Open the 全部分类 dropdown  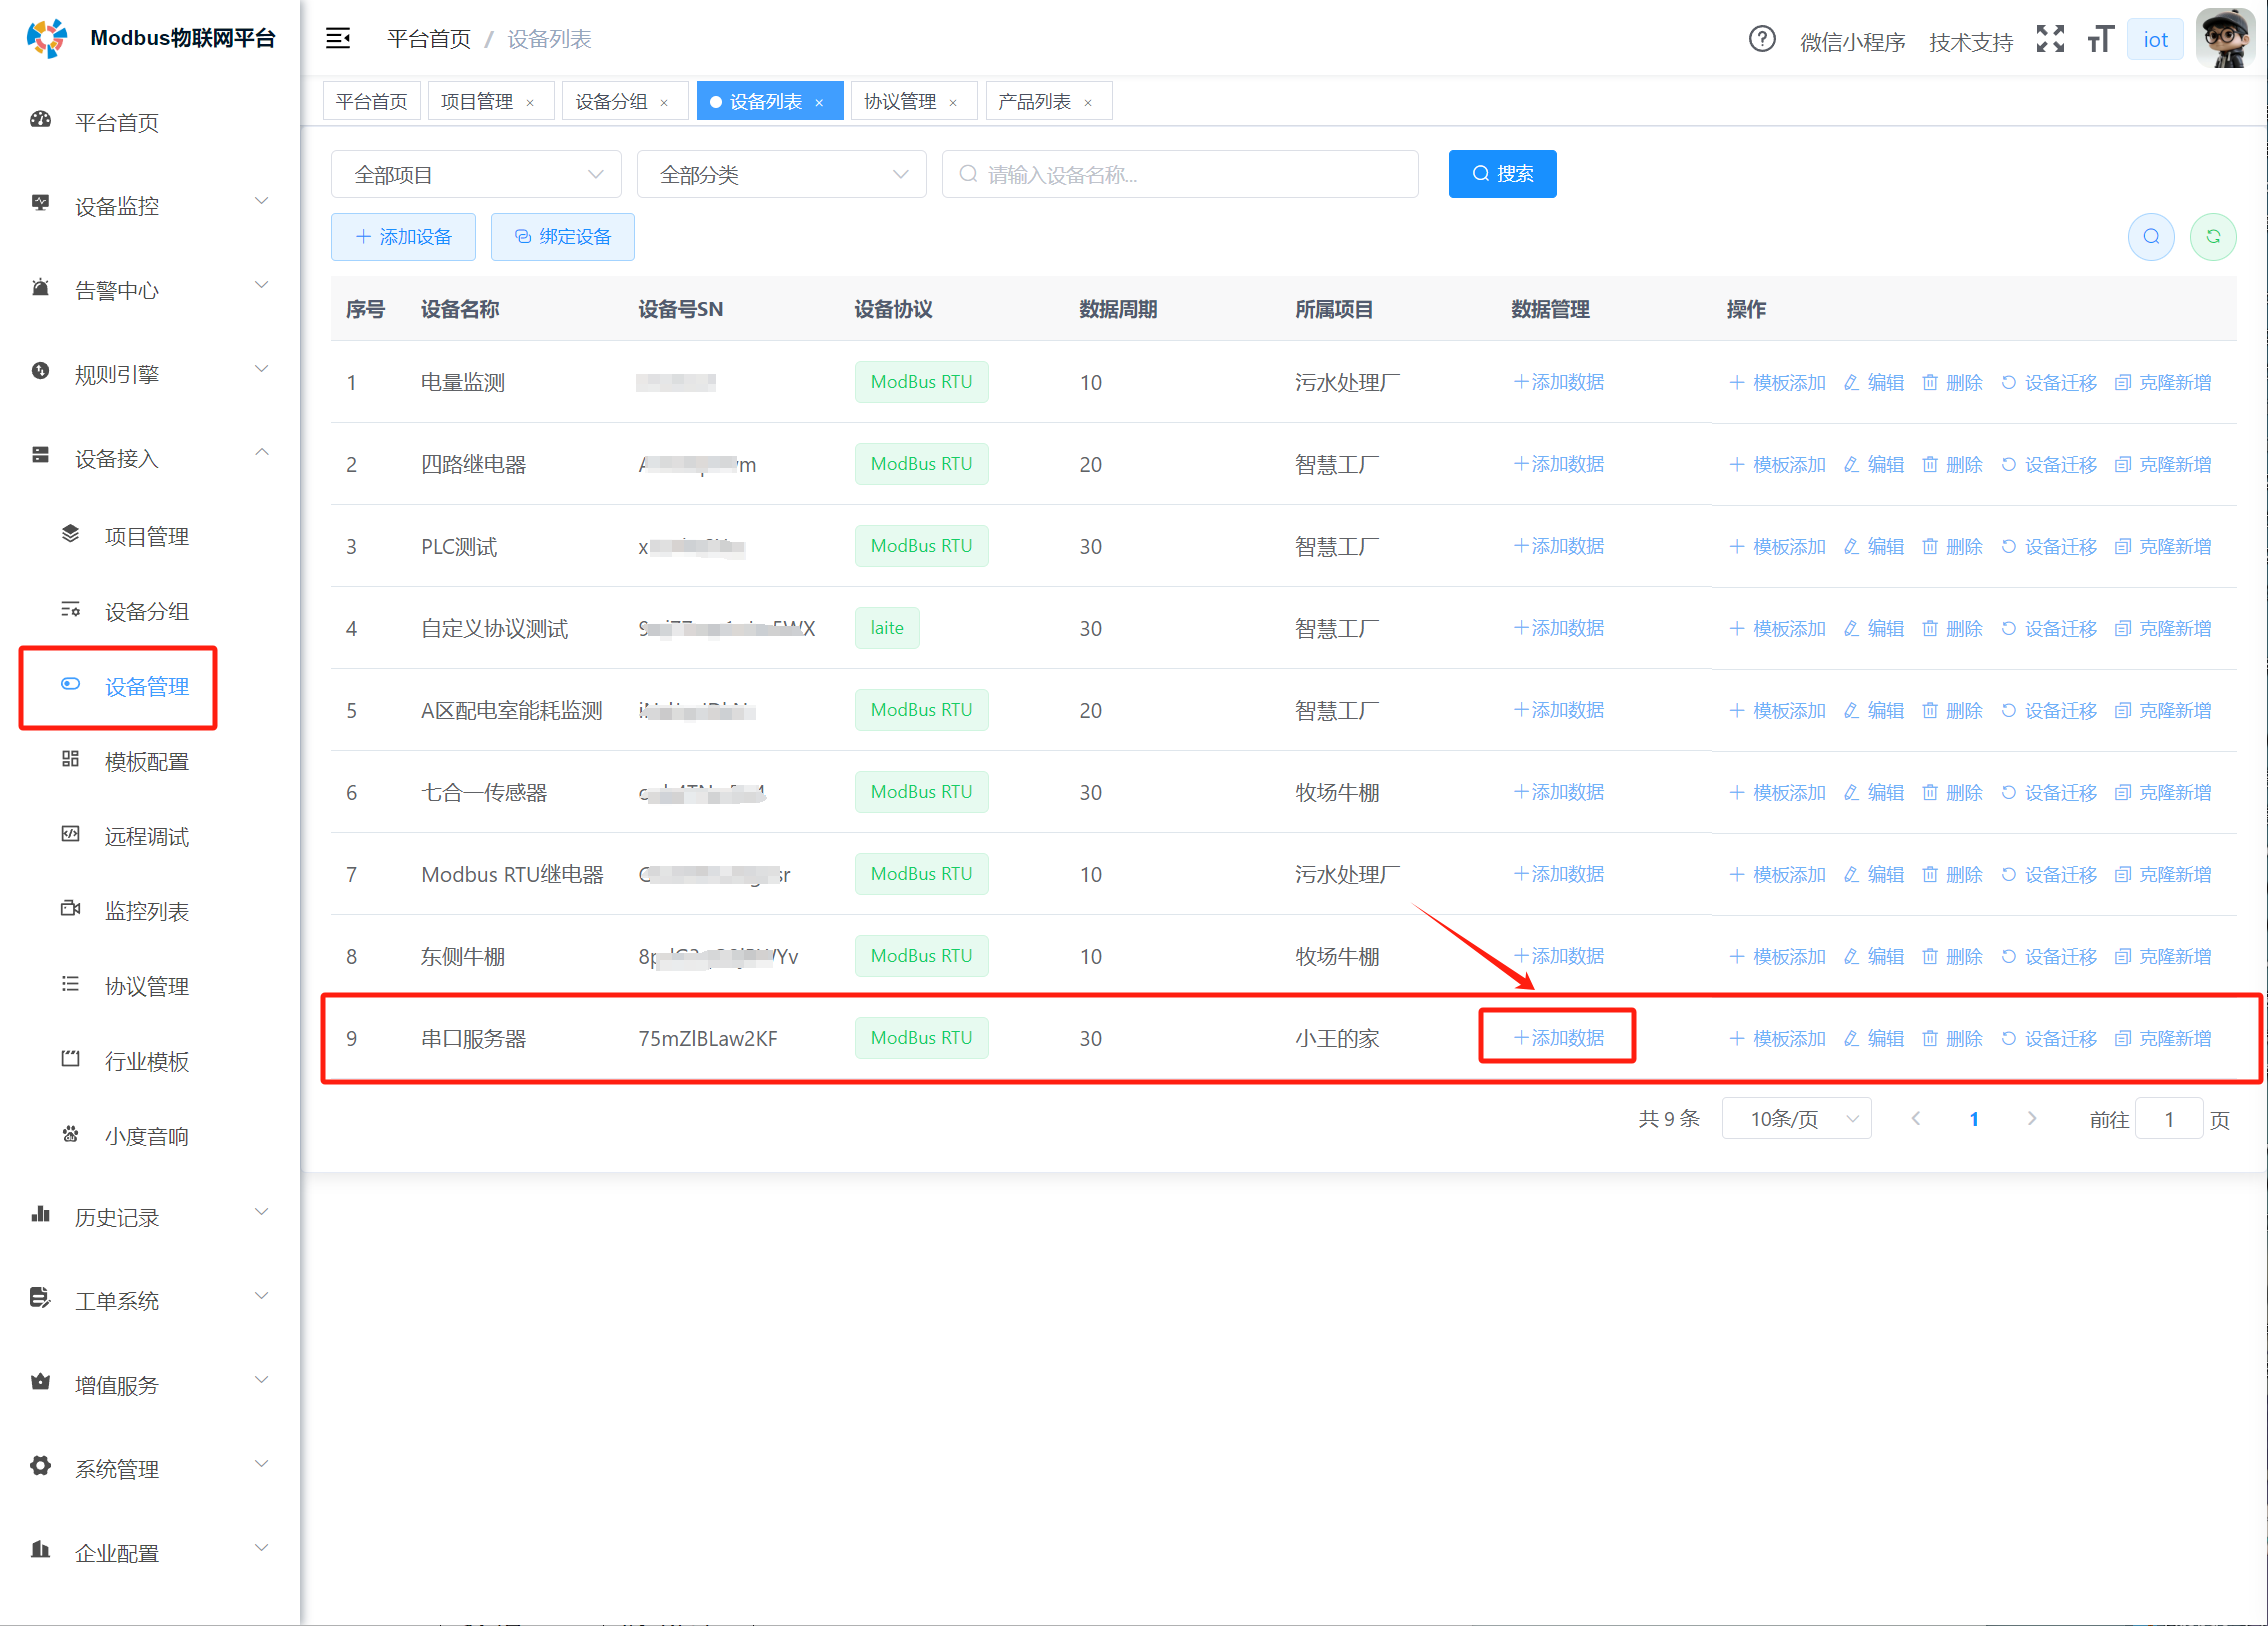[781, 175]
